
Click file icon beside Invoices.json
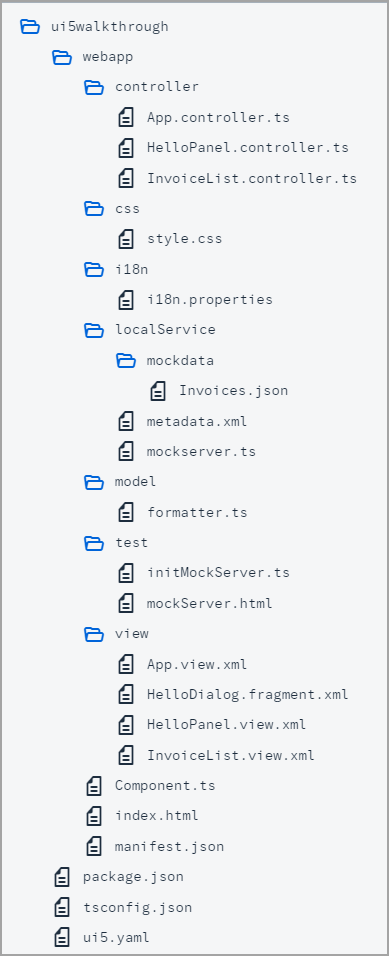pyautogui.click(x=158, y=390)
